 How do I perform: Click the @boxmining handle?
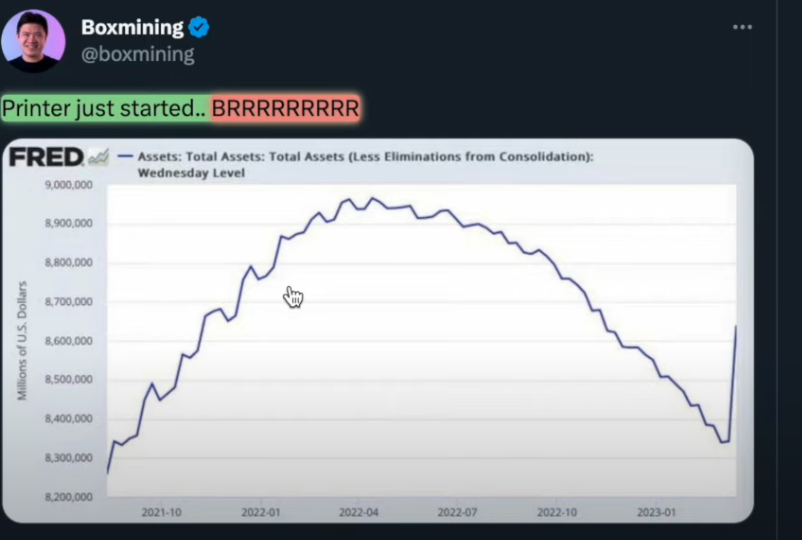[x=137, y=54]
